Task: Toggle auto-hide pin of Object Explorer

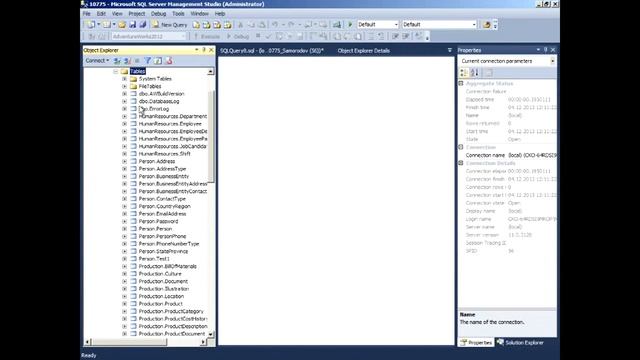Action: tap(204, 50)
